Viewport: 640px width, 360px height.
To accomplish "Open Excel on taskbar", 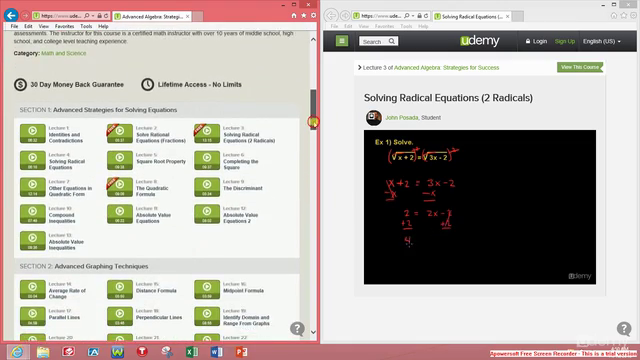I will pyautogui.click(x=191, y=352).
